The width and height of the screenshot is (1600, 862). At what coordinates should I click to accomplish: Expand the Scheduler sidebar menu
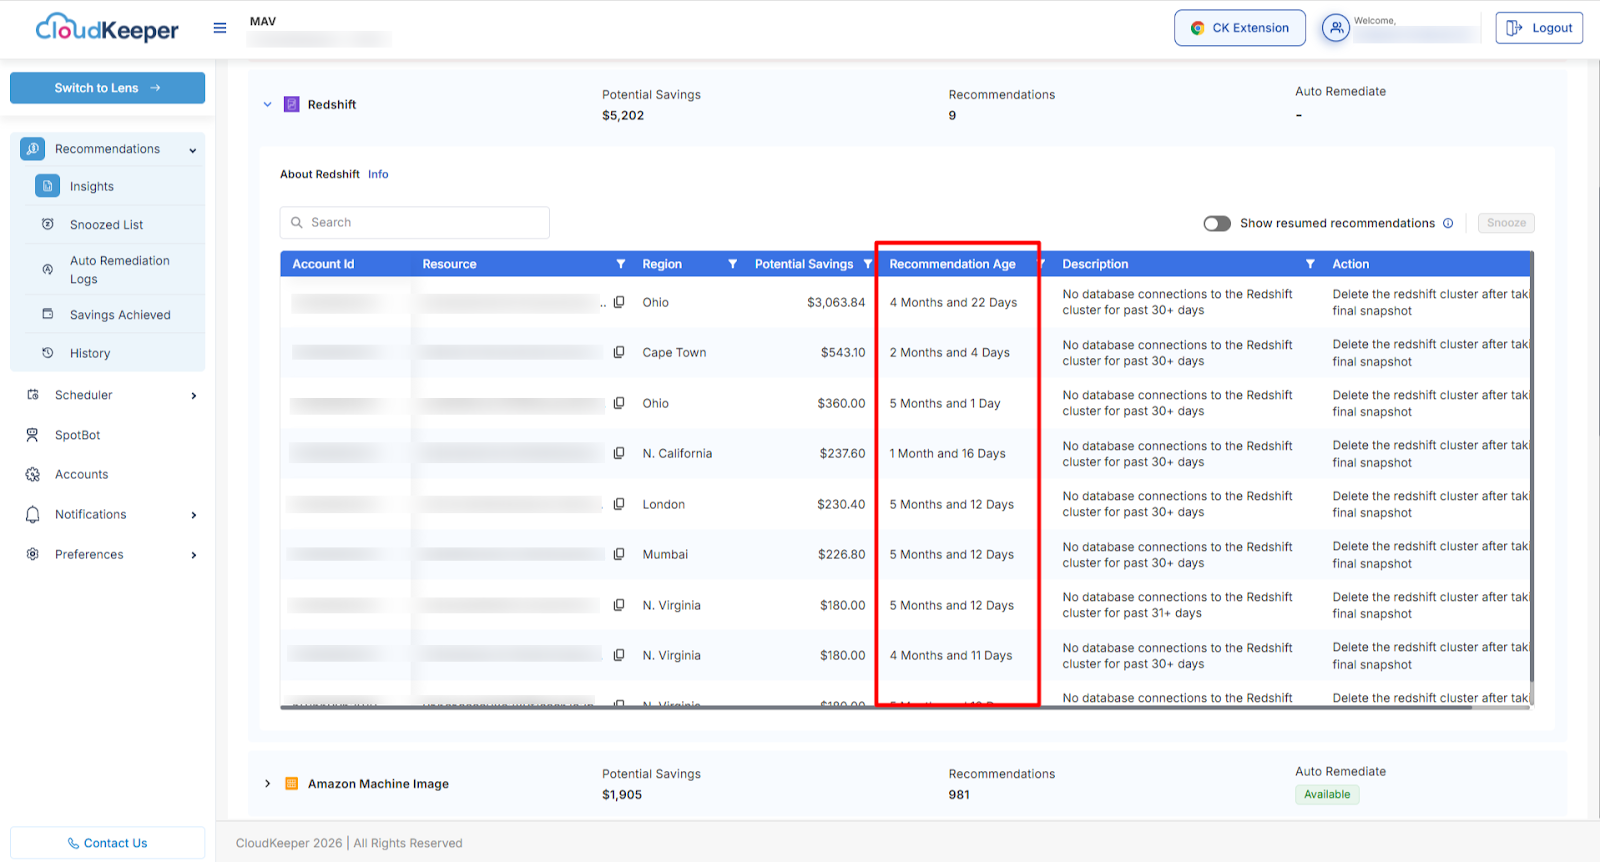pos(193,395)
